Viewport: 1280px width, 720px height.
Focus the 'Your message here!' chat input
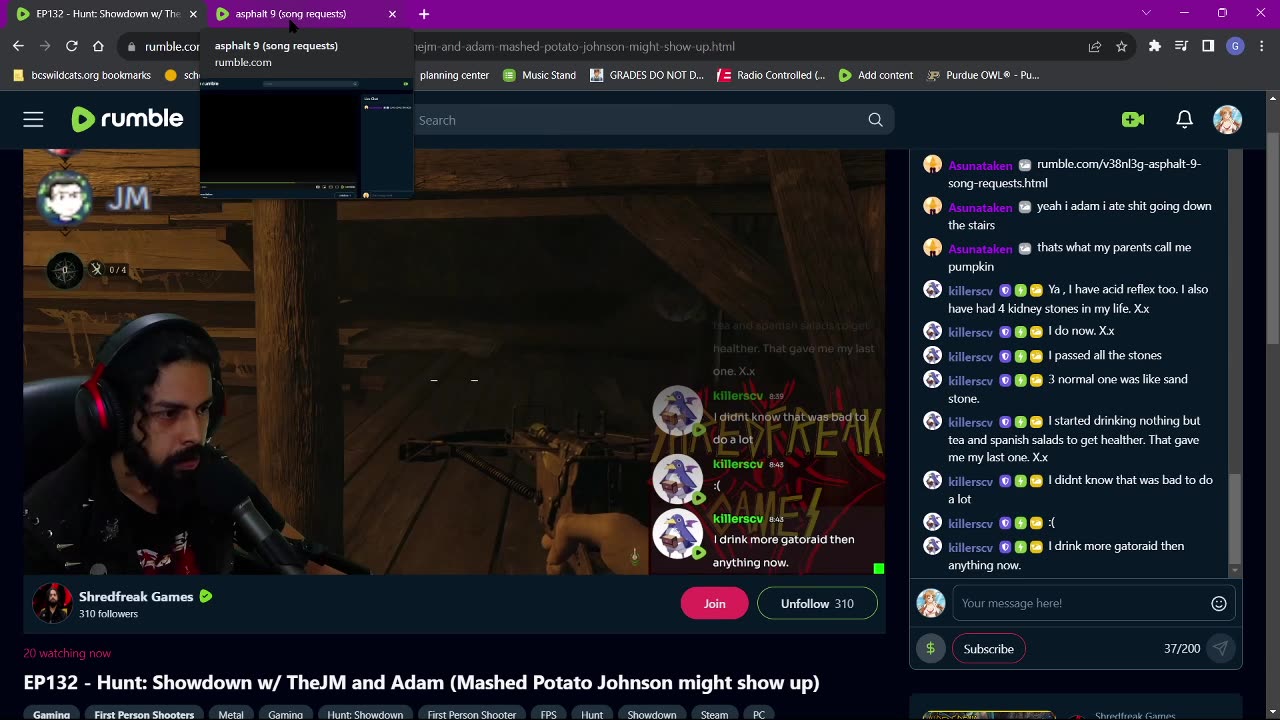[1080, 603]
